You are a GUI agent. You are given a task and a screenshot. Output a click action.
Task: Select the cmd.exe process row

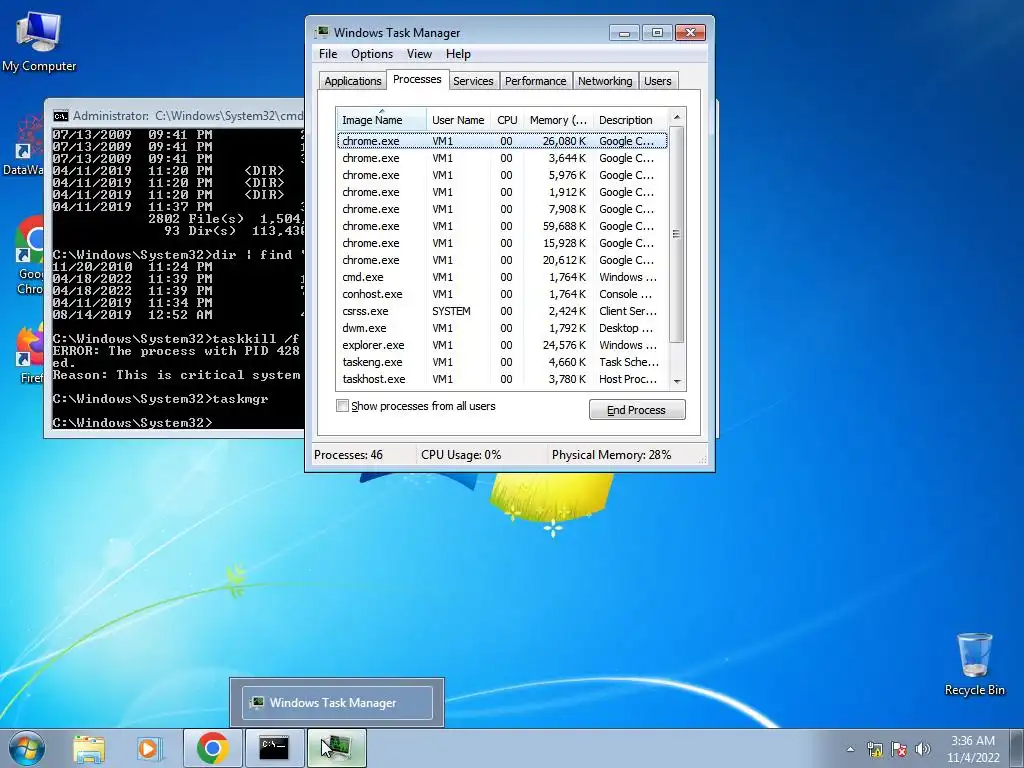pyautogui.click(x=502, y=277)
